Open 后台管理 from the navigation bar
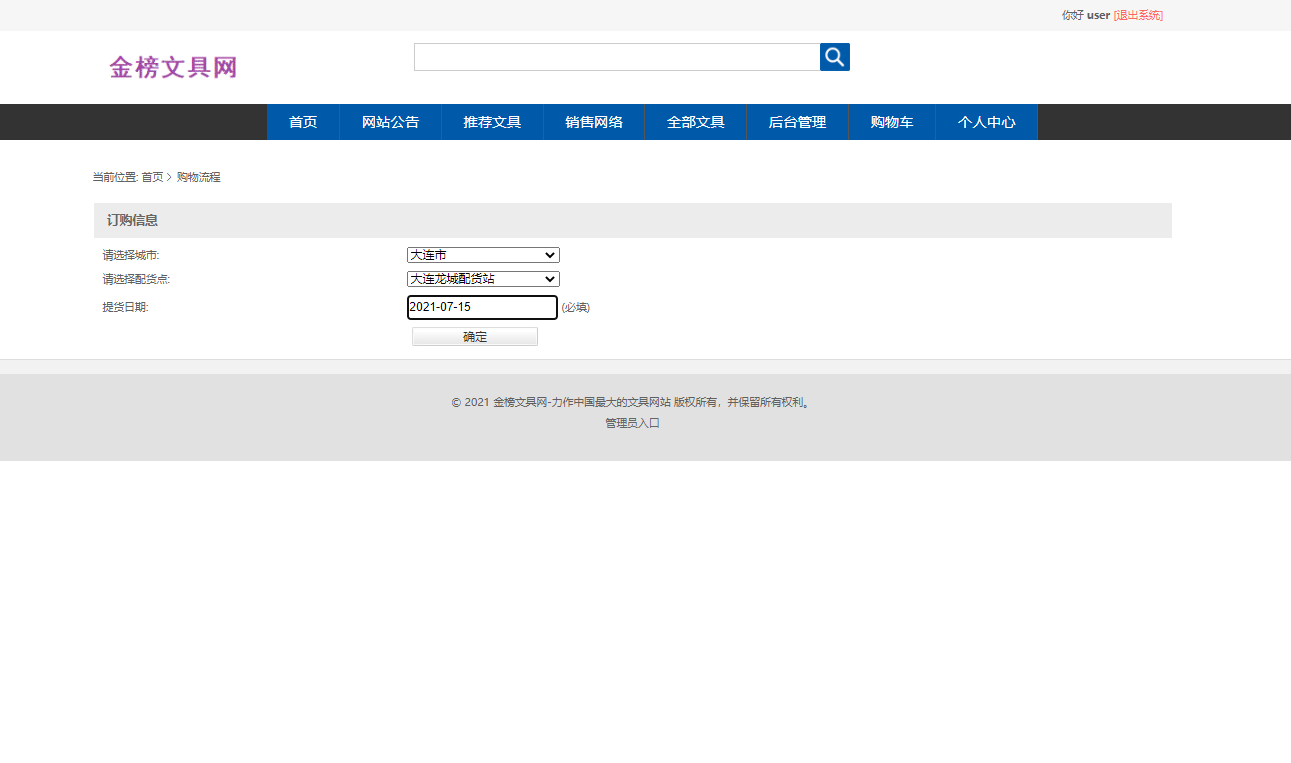The image size is (1291, 763). 797,121
